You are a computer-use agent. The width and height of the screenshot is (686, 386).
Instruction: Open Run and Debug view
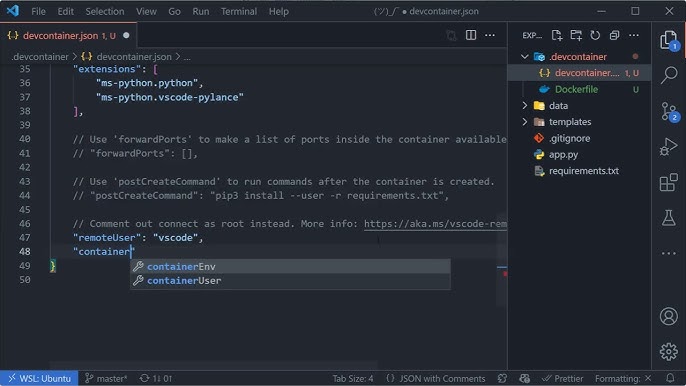click(668, 147)
